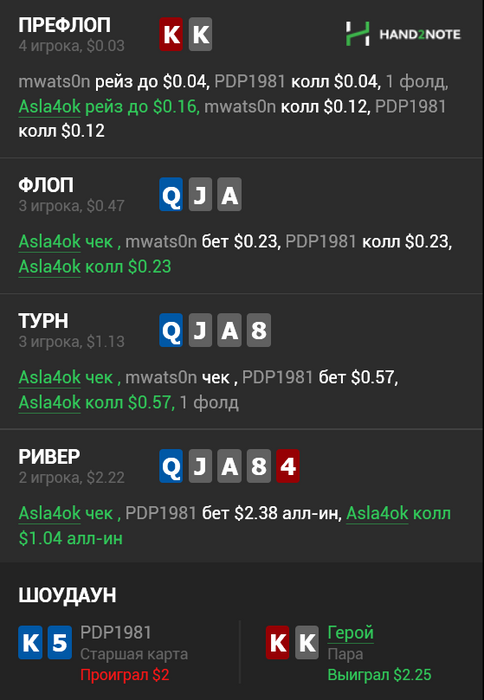Screen dimensions: 484x700
Task: Open Asla4ok link in preflop raise line
Action: tap(50, 107)
